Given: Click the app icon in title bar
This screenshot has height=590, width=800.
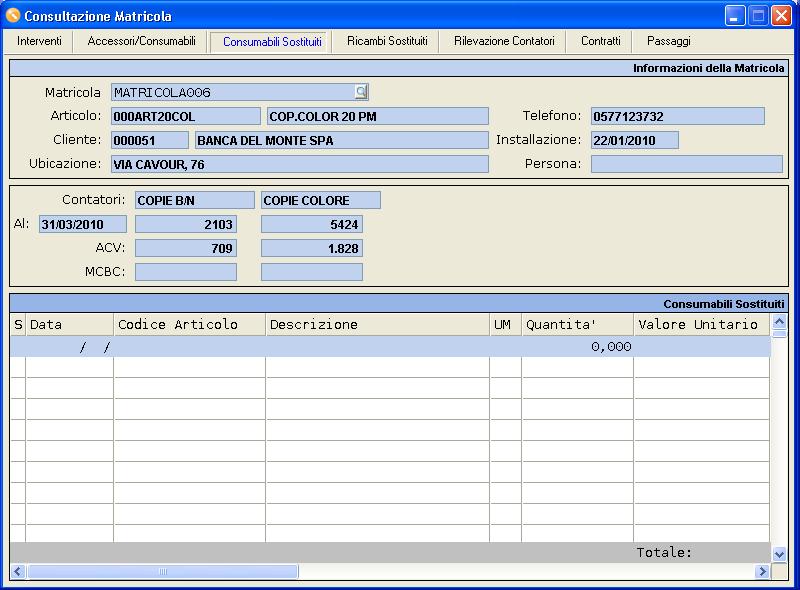Looking at the screenshot, I should pyautogui.click(x=13, y=16).
